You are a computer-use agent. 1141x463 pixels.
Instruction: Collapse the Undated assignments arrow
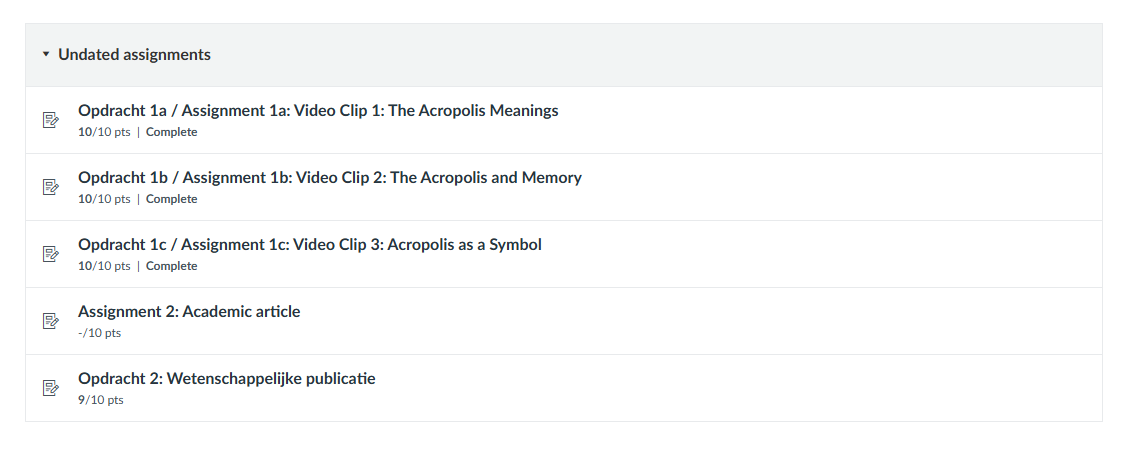[x=46, y=55]
